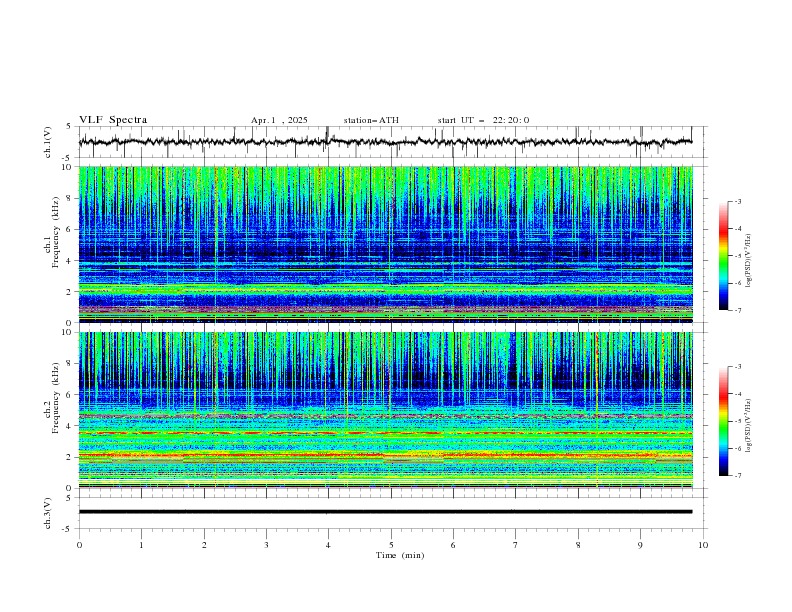Click the "station=ATH" label
Screen dimensions: 792x612
coord(371,120)
